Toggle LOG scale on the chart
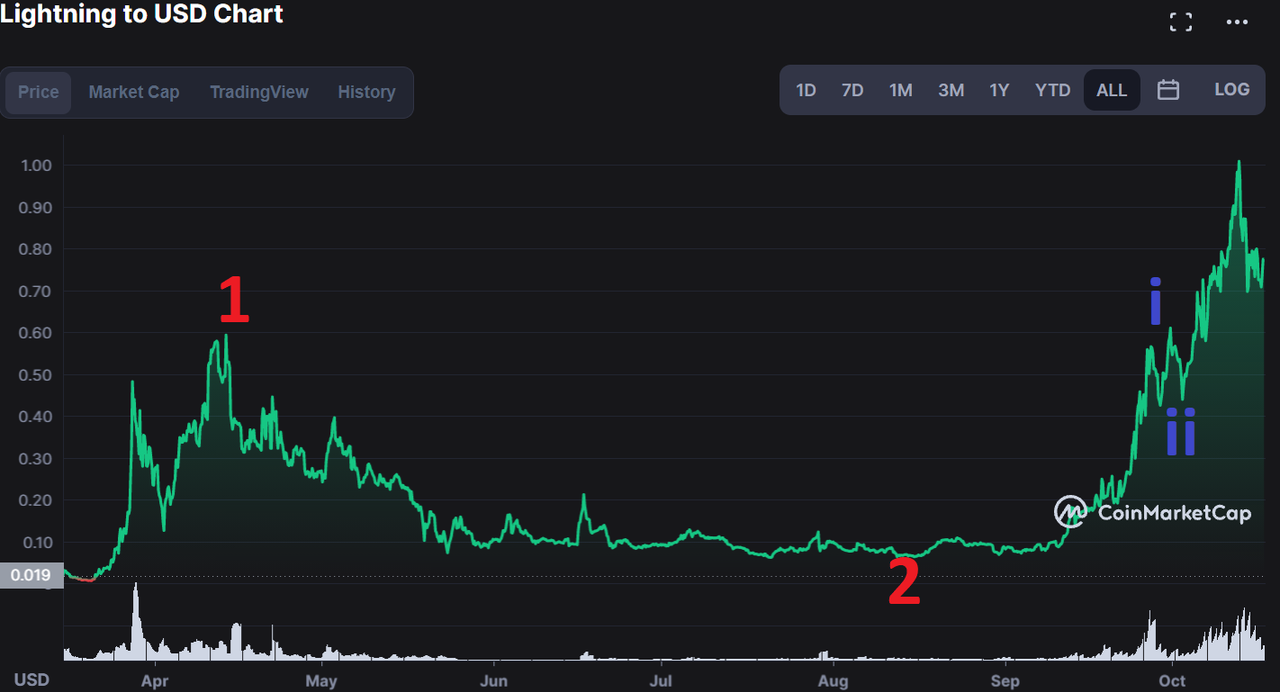Screen dimensions: 1280x692 pos(1232,89)
